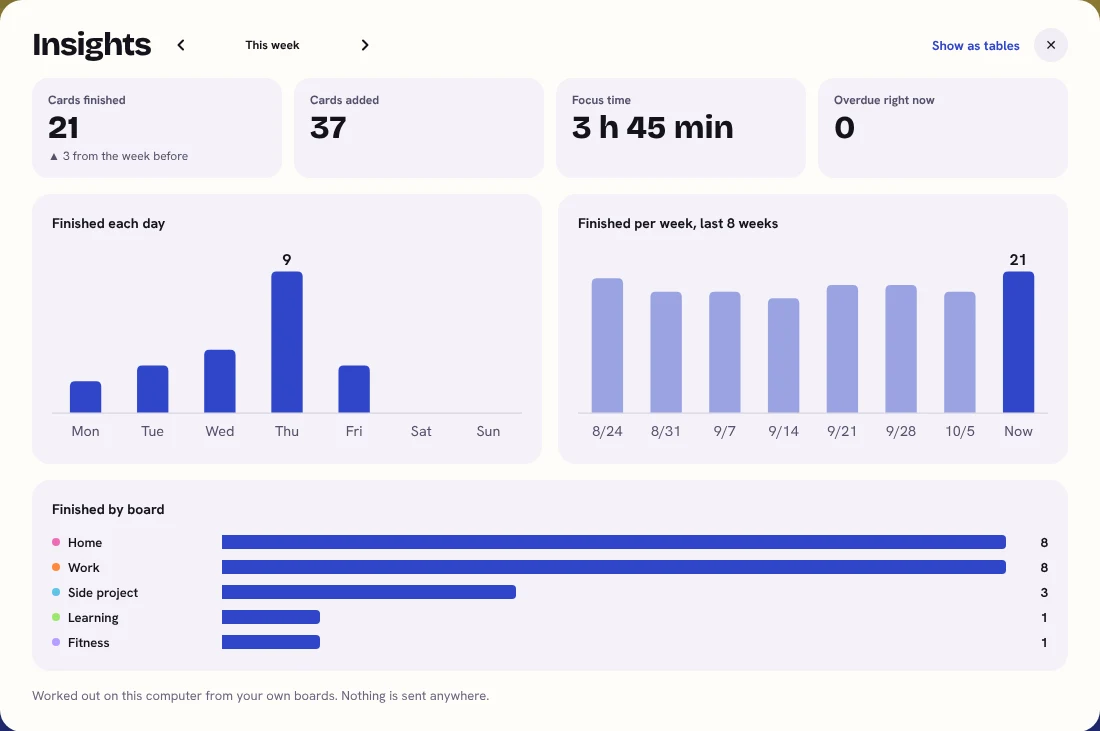The width and height of the screenshot is (1100, 731).
Task: Click the pink Home board color dot
Action: (x=56, y=542)
